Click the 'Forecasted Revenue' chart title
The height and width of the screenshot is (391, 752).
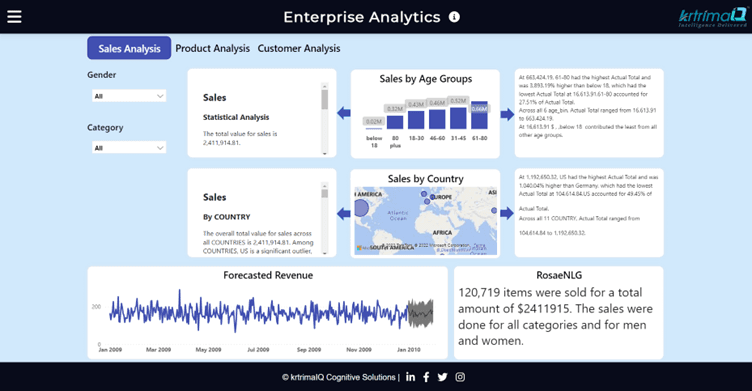(x=268, y=275)
